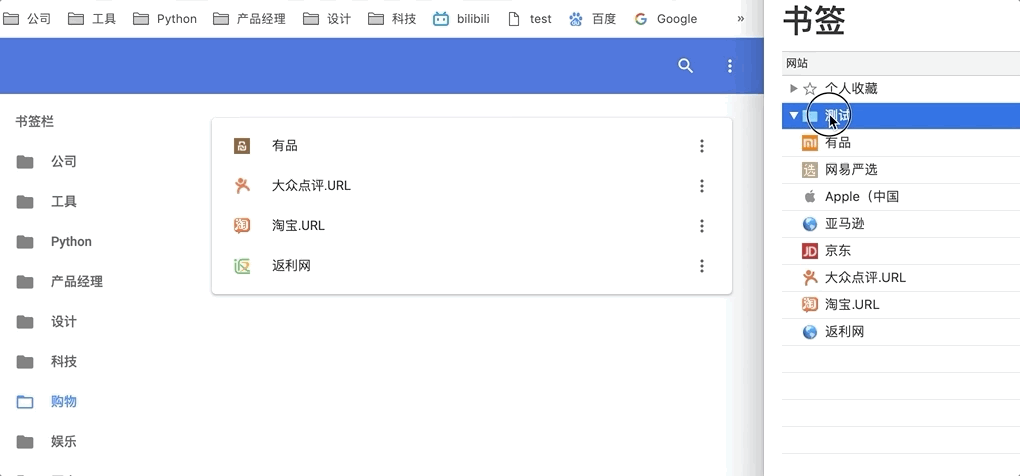Select Apple（中国 in the right panel
Screen dimensions: 1020x476
coord(901,196)
